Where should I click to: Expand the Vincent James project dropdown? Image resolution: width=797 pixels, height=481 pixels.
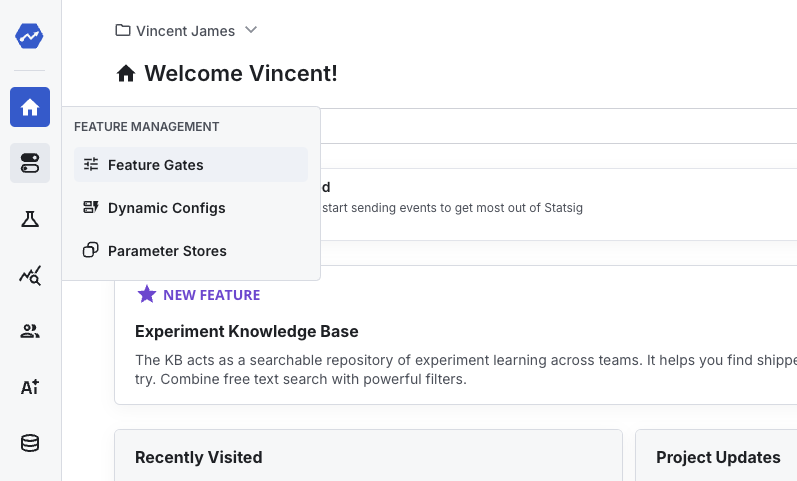251,30
